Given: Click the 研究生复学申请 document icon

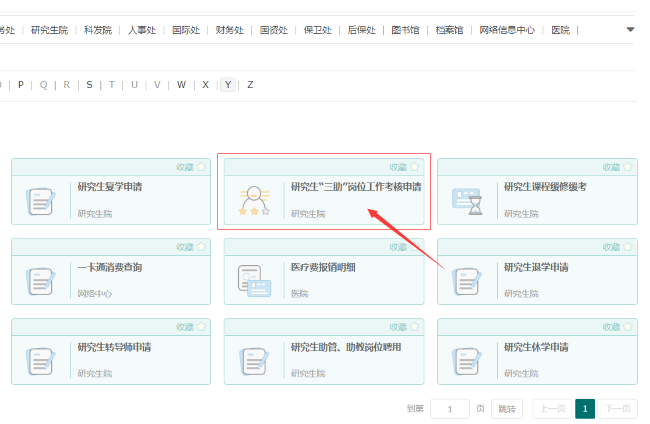Looking at the screenshot, I should [x=41, y=201].
